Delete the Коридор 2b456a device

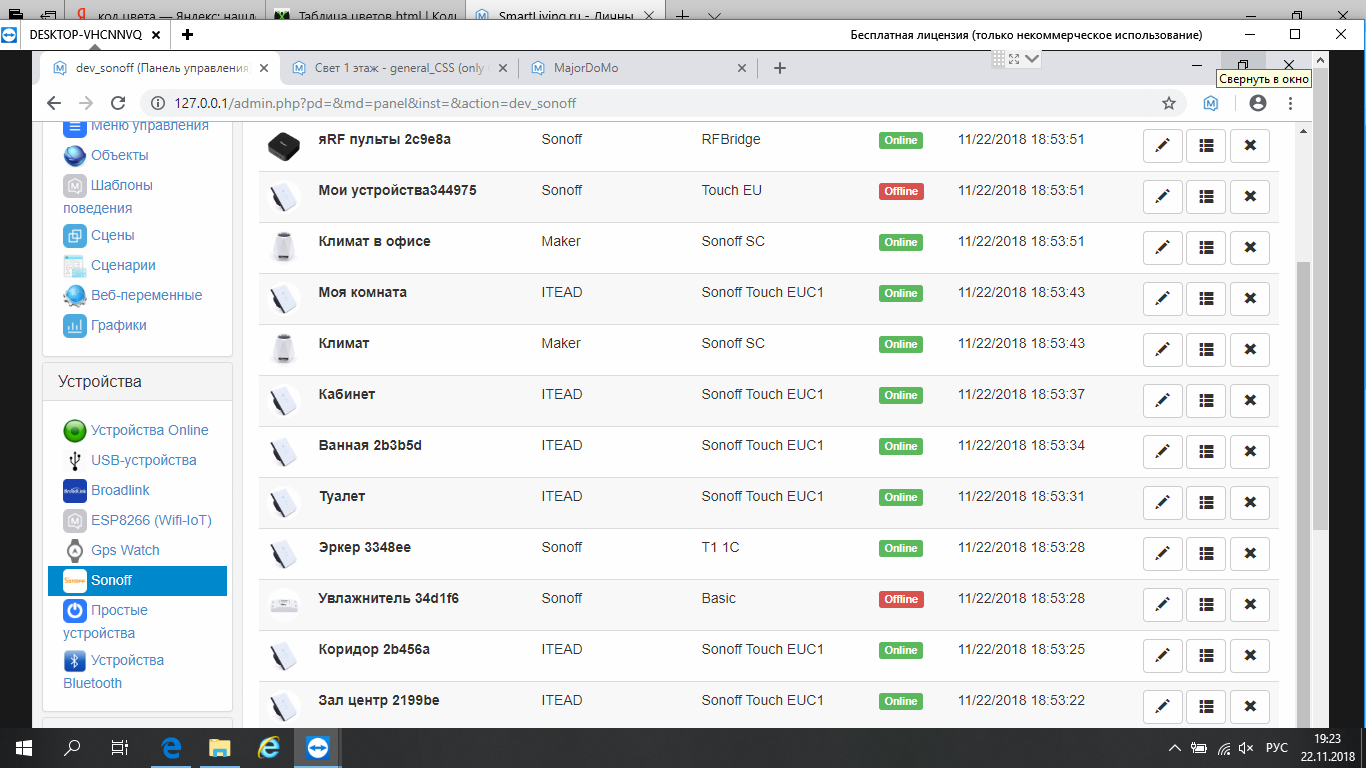(x=1250, y=656)
